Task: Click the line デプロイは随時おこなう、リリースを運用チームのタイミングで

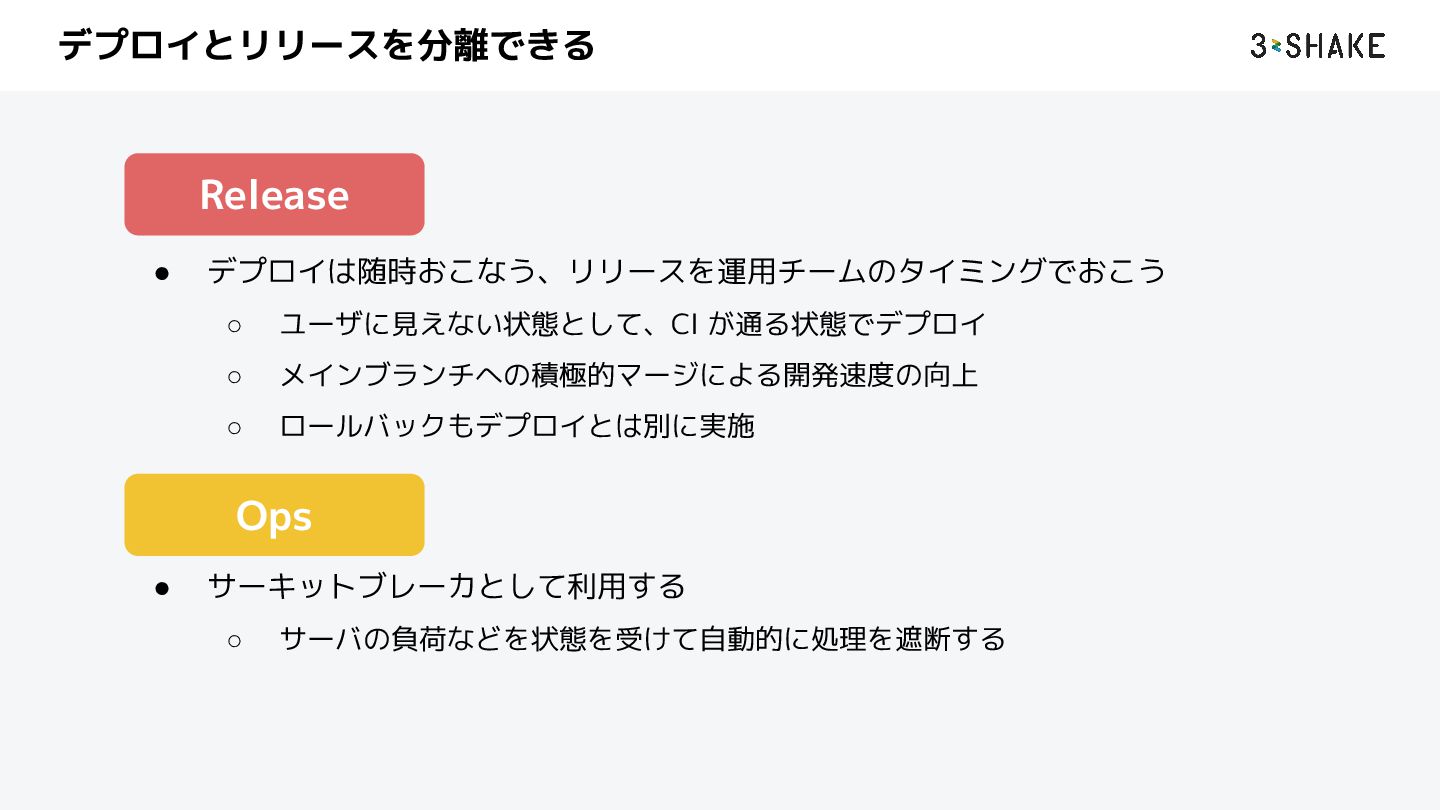Action: [686, 272]
